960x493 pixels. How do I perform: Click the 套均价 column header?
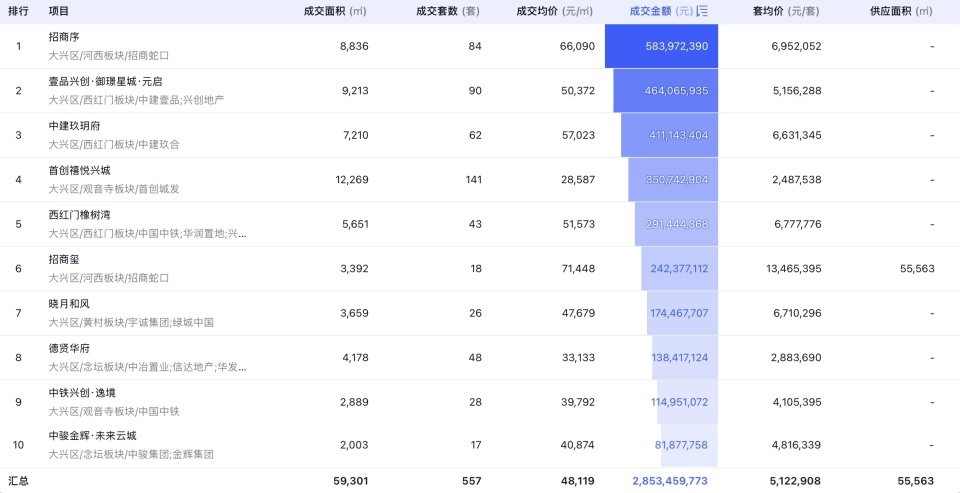(x=785, y=11)
